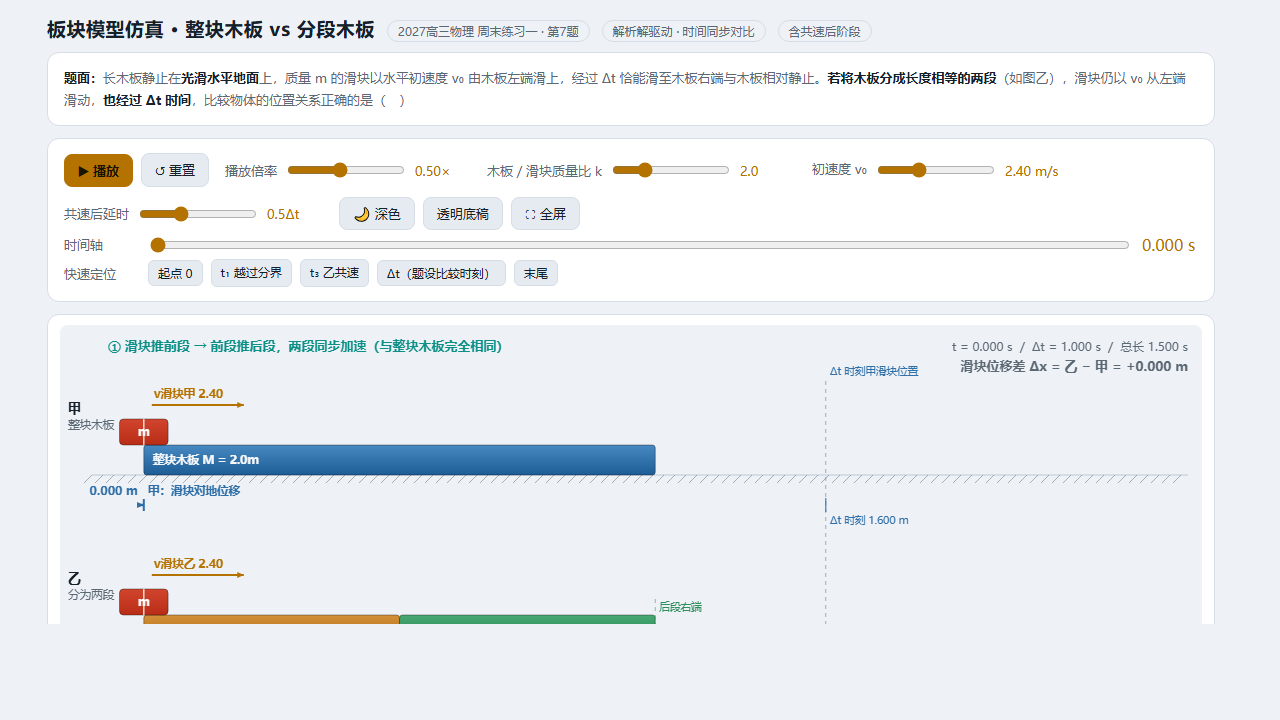The width and height of the screenshot is (1280, 720).
Task: Click stage caption ① 滑块推前段
Action: coord(305,346)
